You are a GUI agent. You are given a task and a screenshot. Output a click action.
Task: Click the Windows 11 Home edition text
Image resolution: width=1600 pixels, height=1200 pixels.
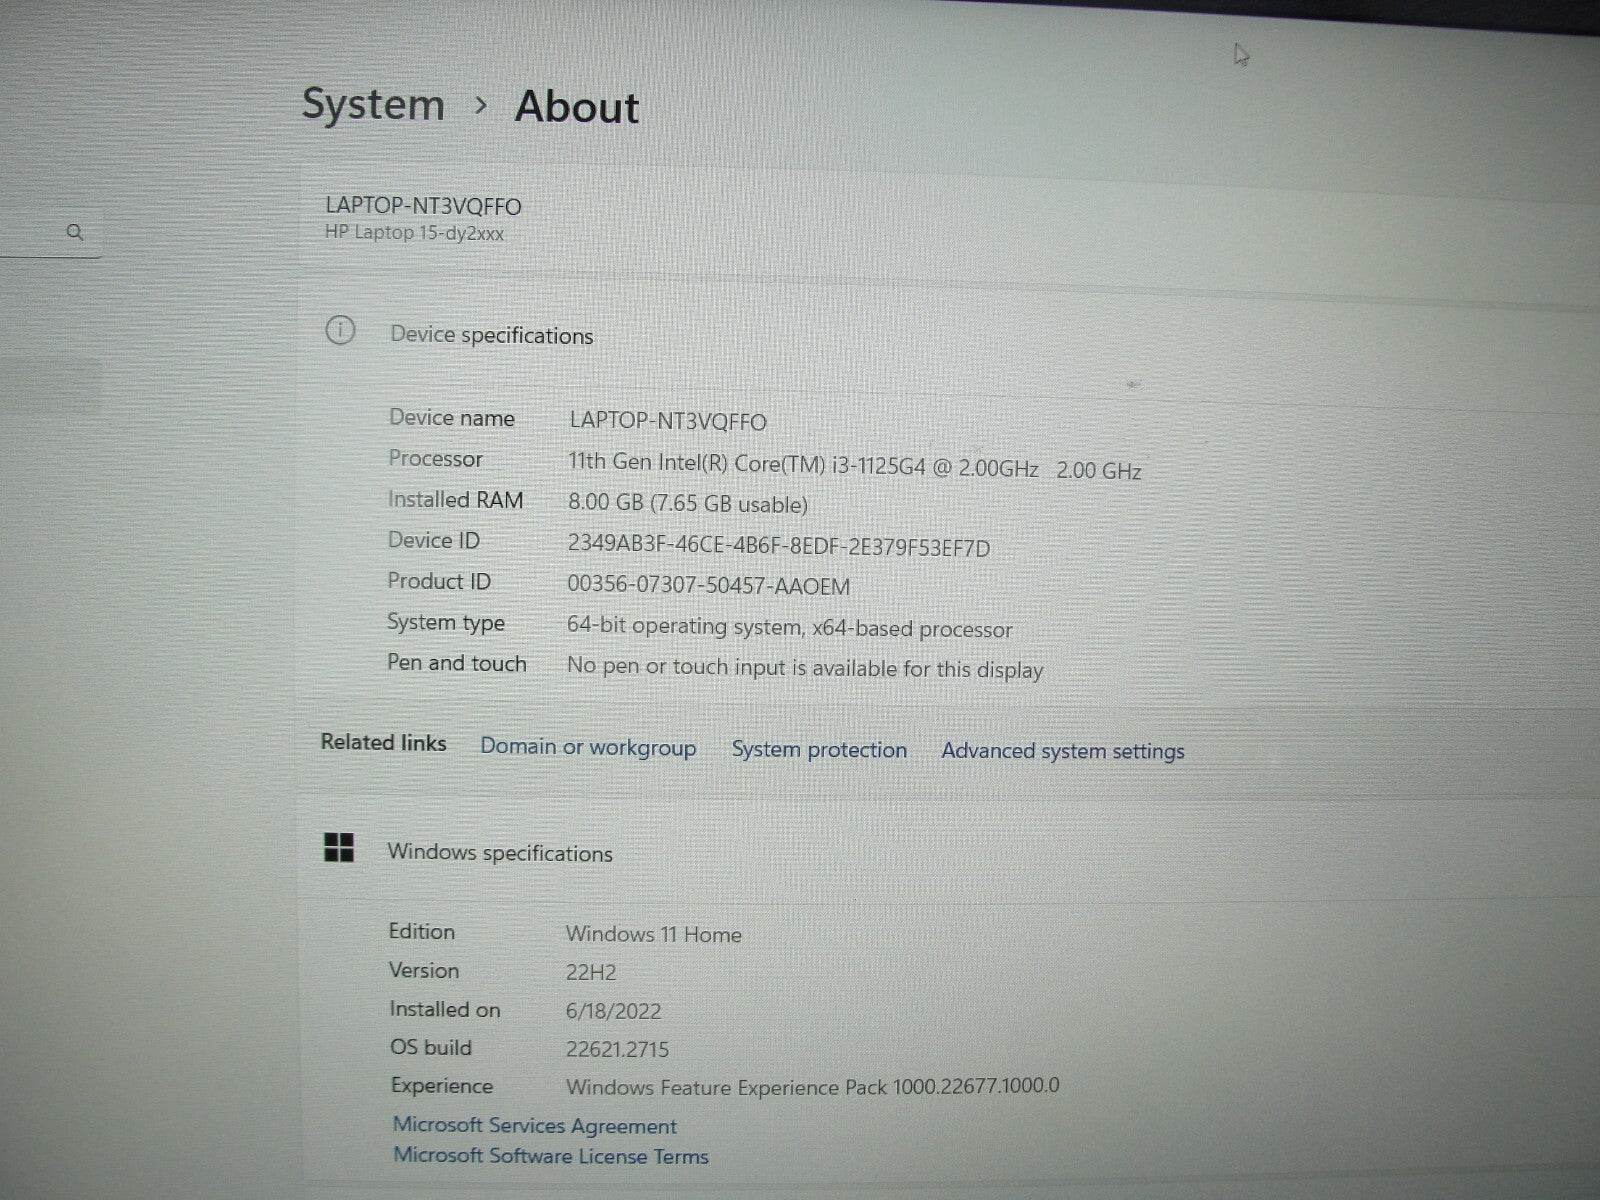(x=654, y=934)
